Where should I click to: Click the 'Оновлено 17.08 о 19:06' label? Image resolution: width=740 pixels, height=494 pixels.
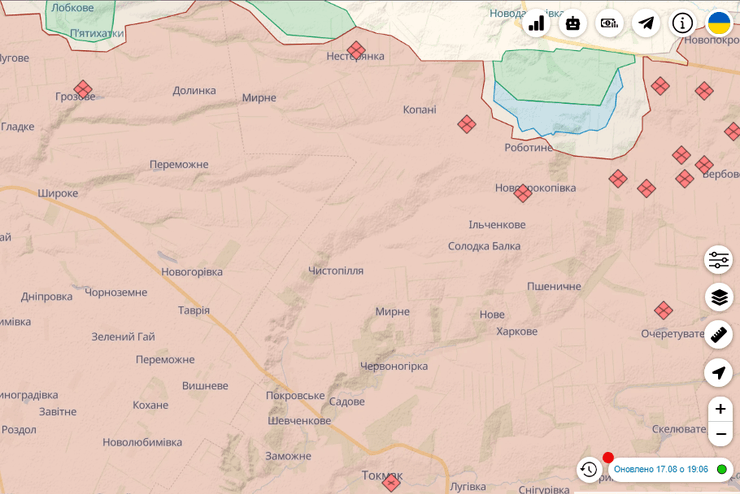coord(661,469)
